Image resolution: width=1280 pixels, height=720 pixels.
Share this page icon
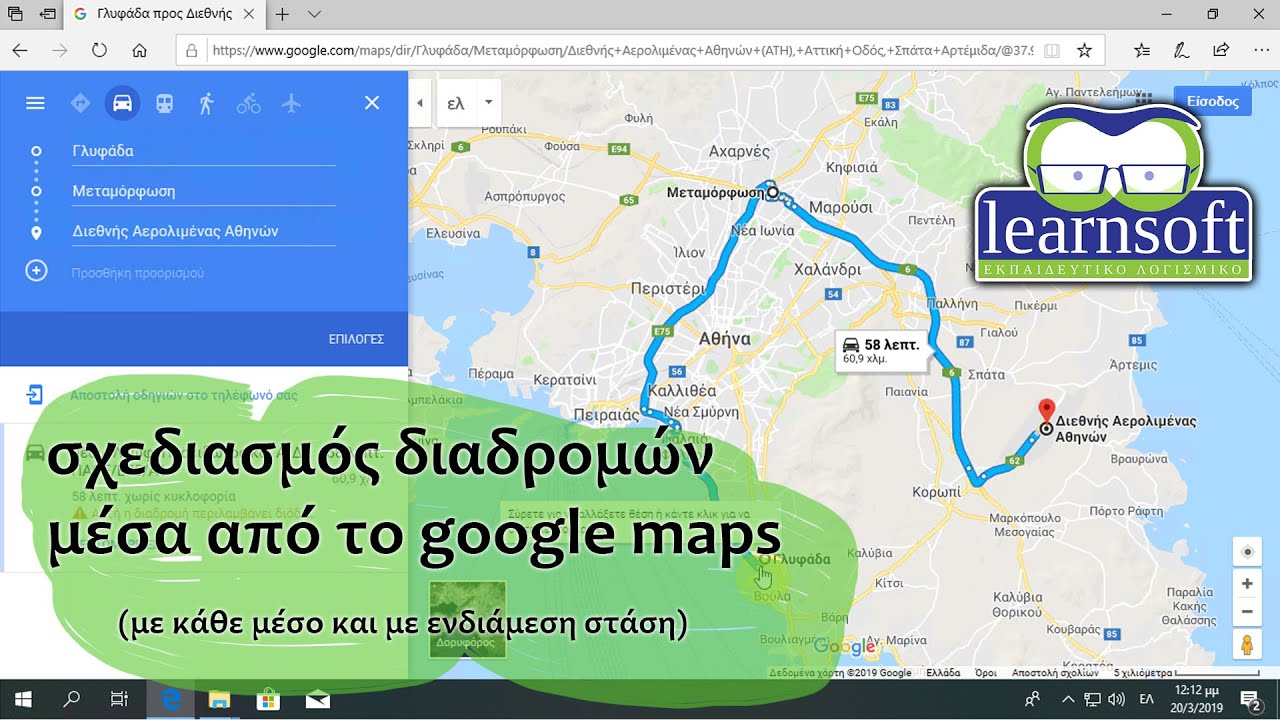(1220, 50)
